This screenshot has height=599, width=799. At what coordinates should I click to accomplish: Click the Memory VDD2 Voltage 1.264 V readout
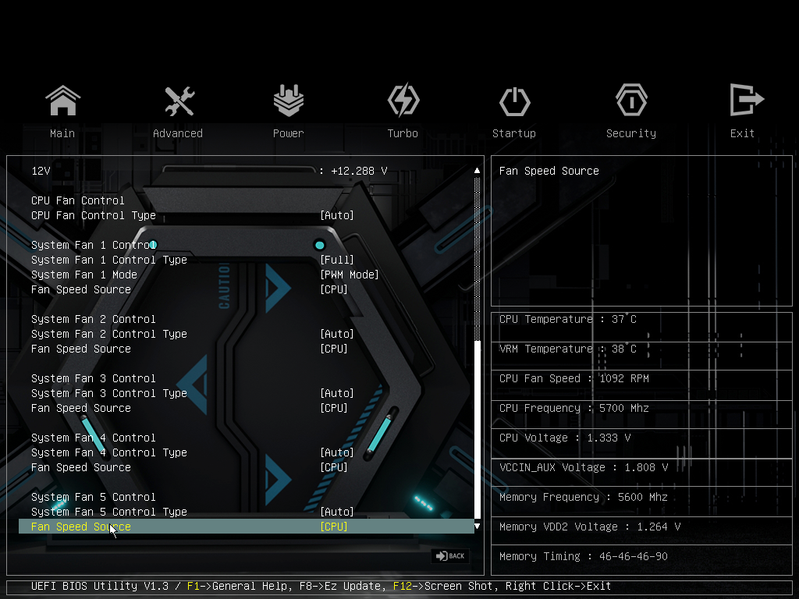point(590,527)
